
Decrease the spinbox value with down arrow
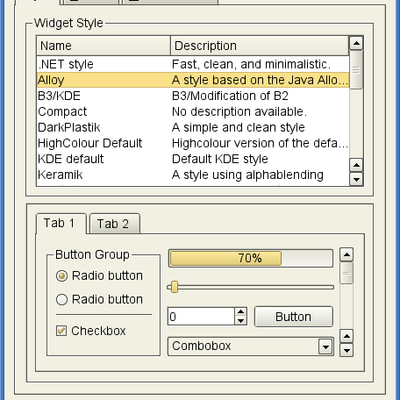(x=241, y=321)
